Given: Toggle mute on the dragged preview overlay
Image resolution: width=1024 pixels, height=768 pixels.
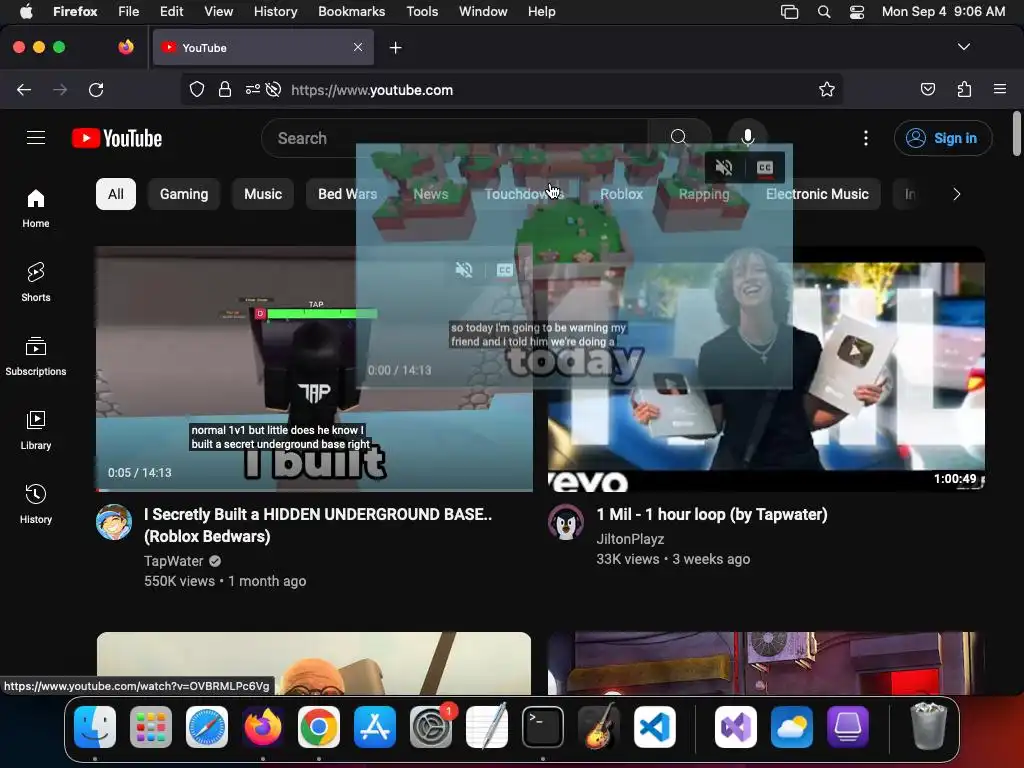Looking at the screenshot, I should click(724, 168).
